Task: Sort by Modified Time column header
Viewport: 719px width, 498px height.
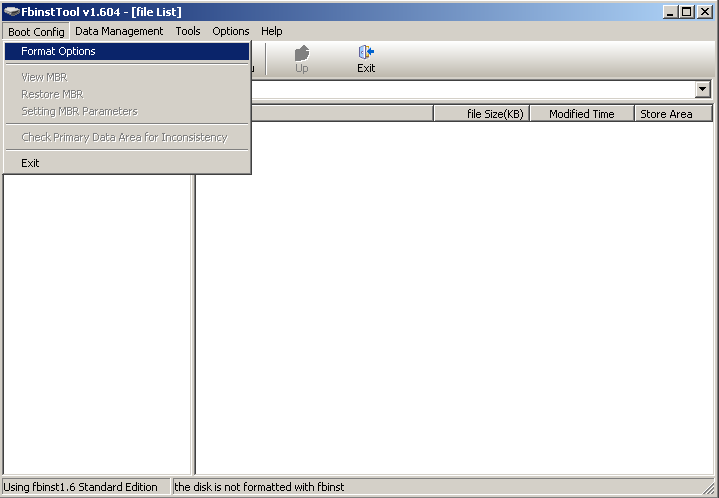Action: tap(582, 114)
